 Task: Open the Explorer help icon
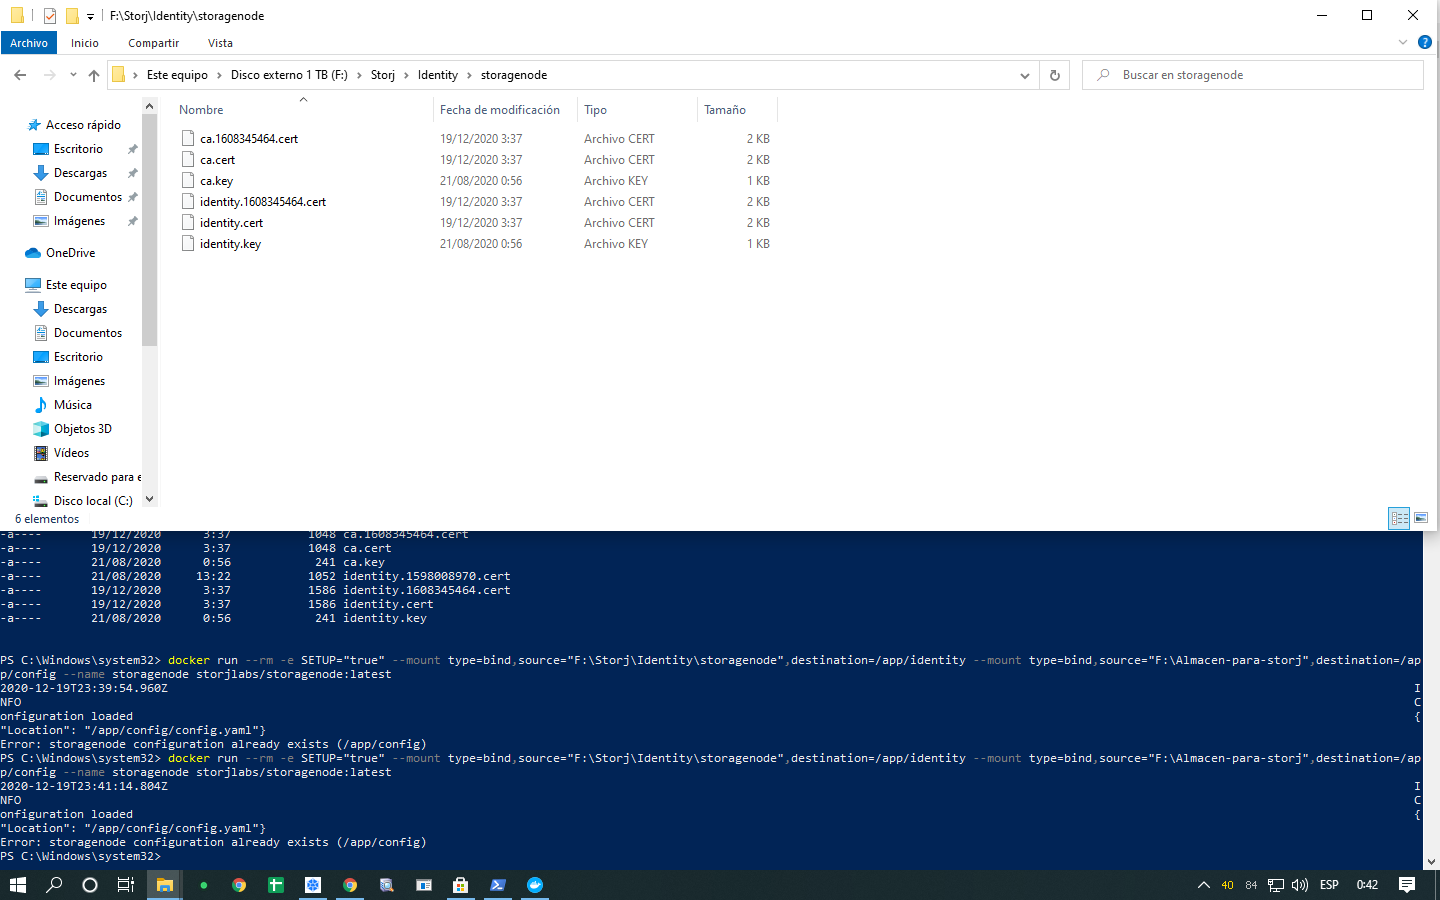click(1425, 43)
